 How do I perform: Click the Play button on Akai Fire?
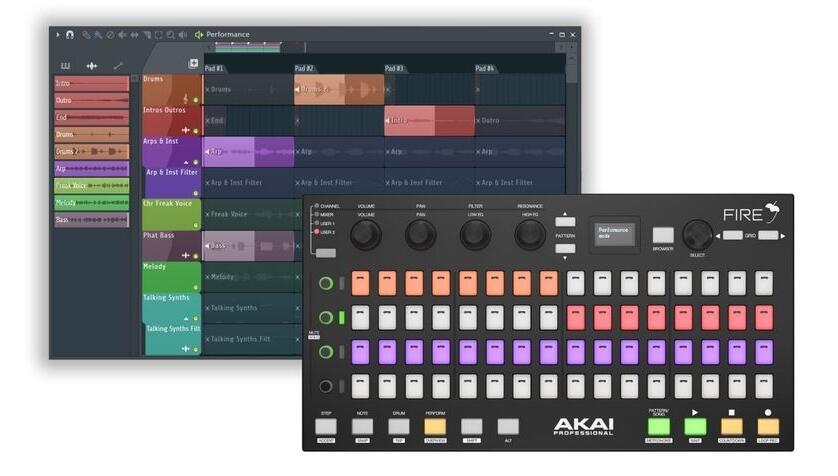(695, 426)
